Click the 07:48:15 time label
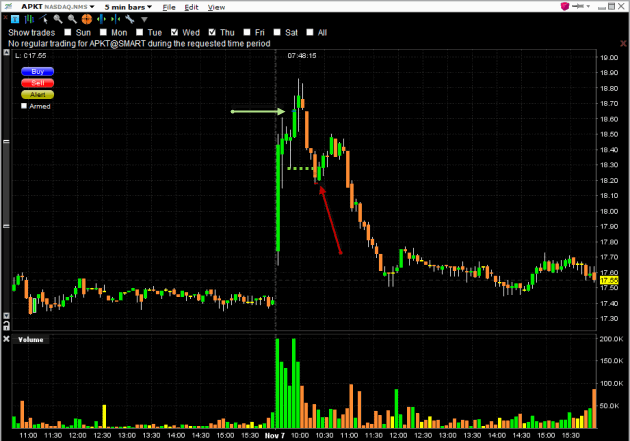Viewport: 630px width, 441px height. click(x=302, y=56)
